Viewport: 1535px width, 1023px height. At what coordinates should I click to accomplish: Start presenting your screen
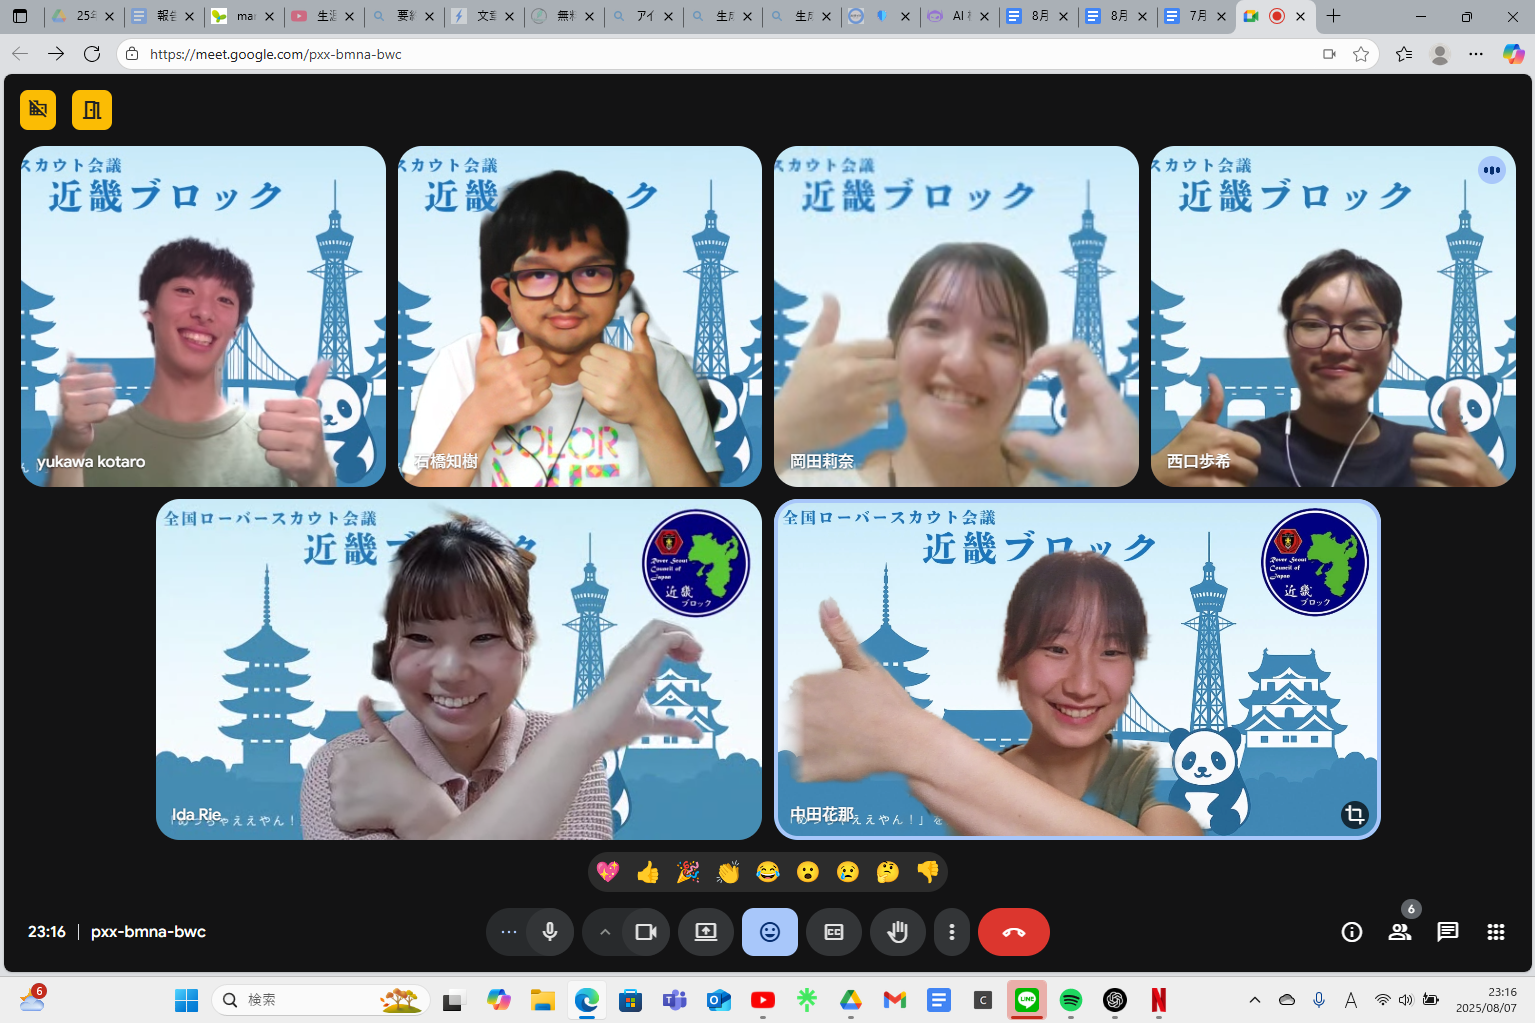706,932
